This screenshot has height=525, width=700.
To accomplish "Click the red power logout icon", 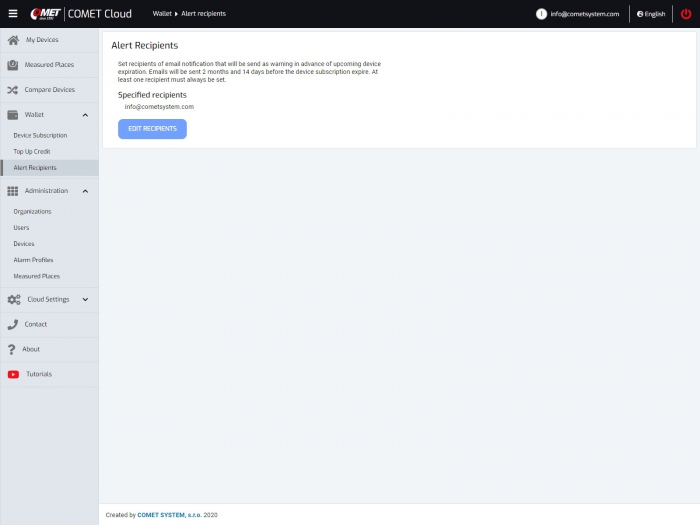I will [x=685, y=14].
